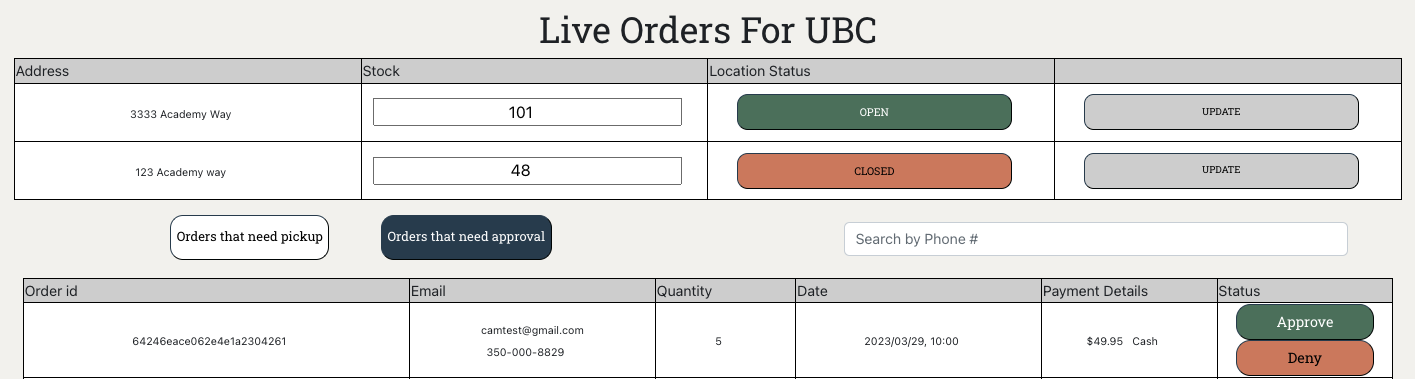Click the camtest@gmail.com email address
1415x379 pixels.
pyautogui.click(x=532, y=330)
